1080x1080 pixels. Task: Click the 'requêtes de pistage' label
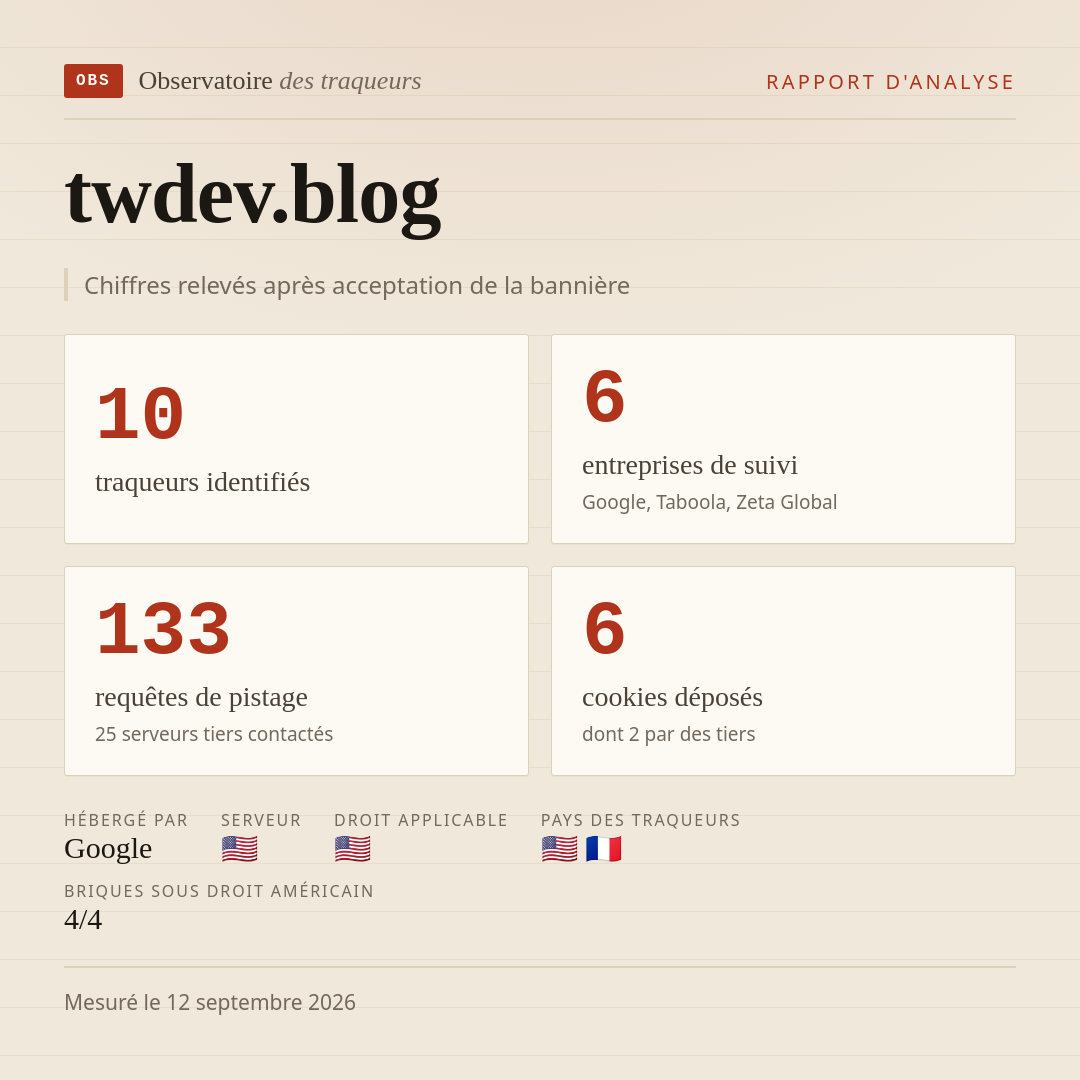pos(201,697)
